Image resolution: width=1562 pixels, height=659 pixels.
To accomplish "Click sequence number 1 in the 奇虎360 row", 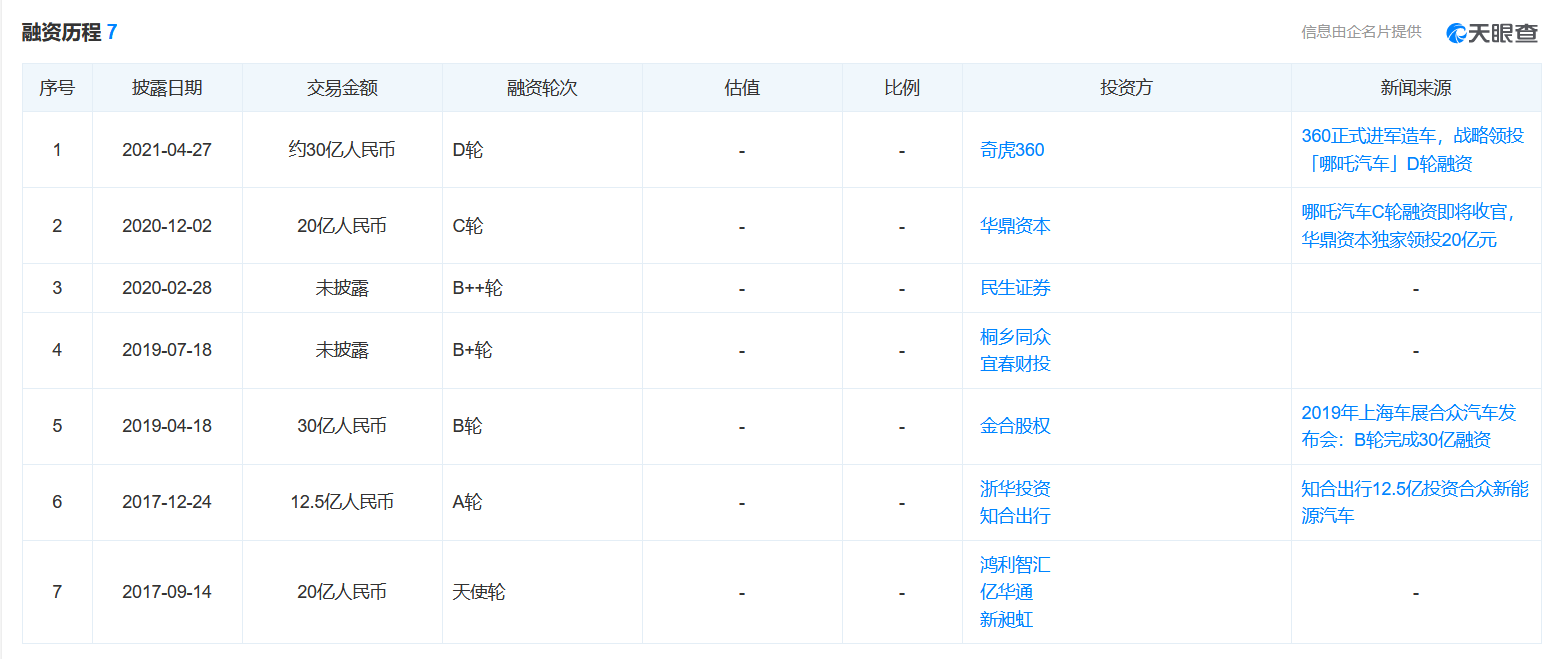I will (x=57, y=150).
